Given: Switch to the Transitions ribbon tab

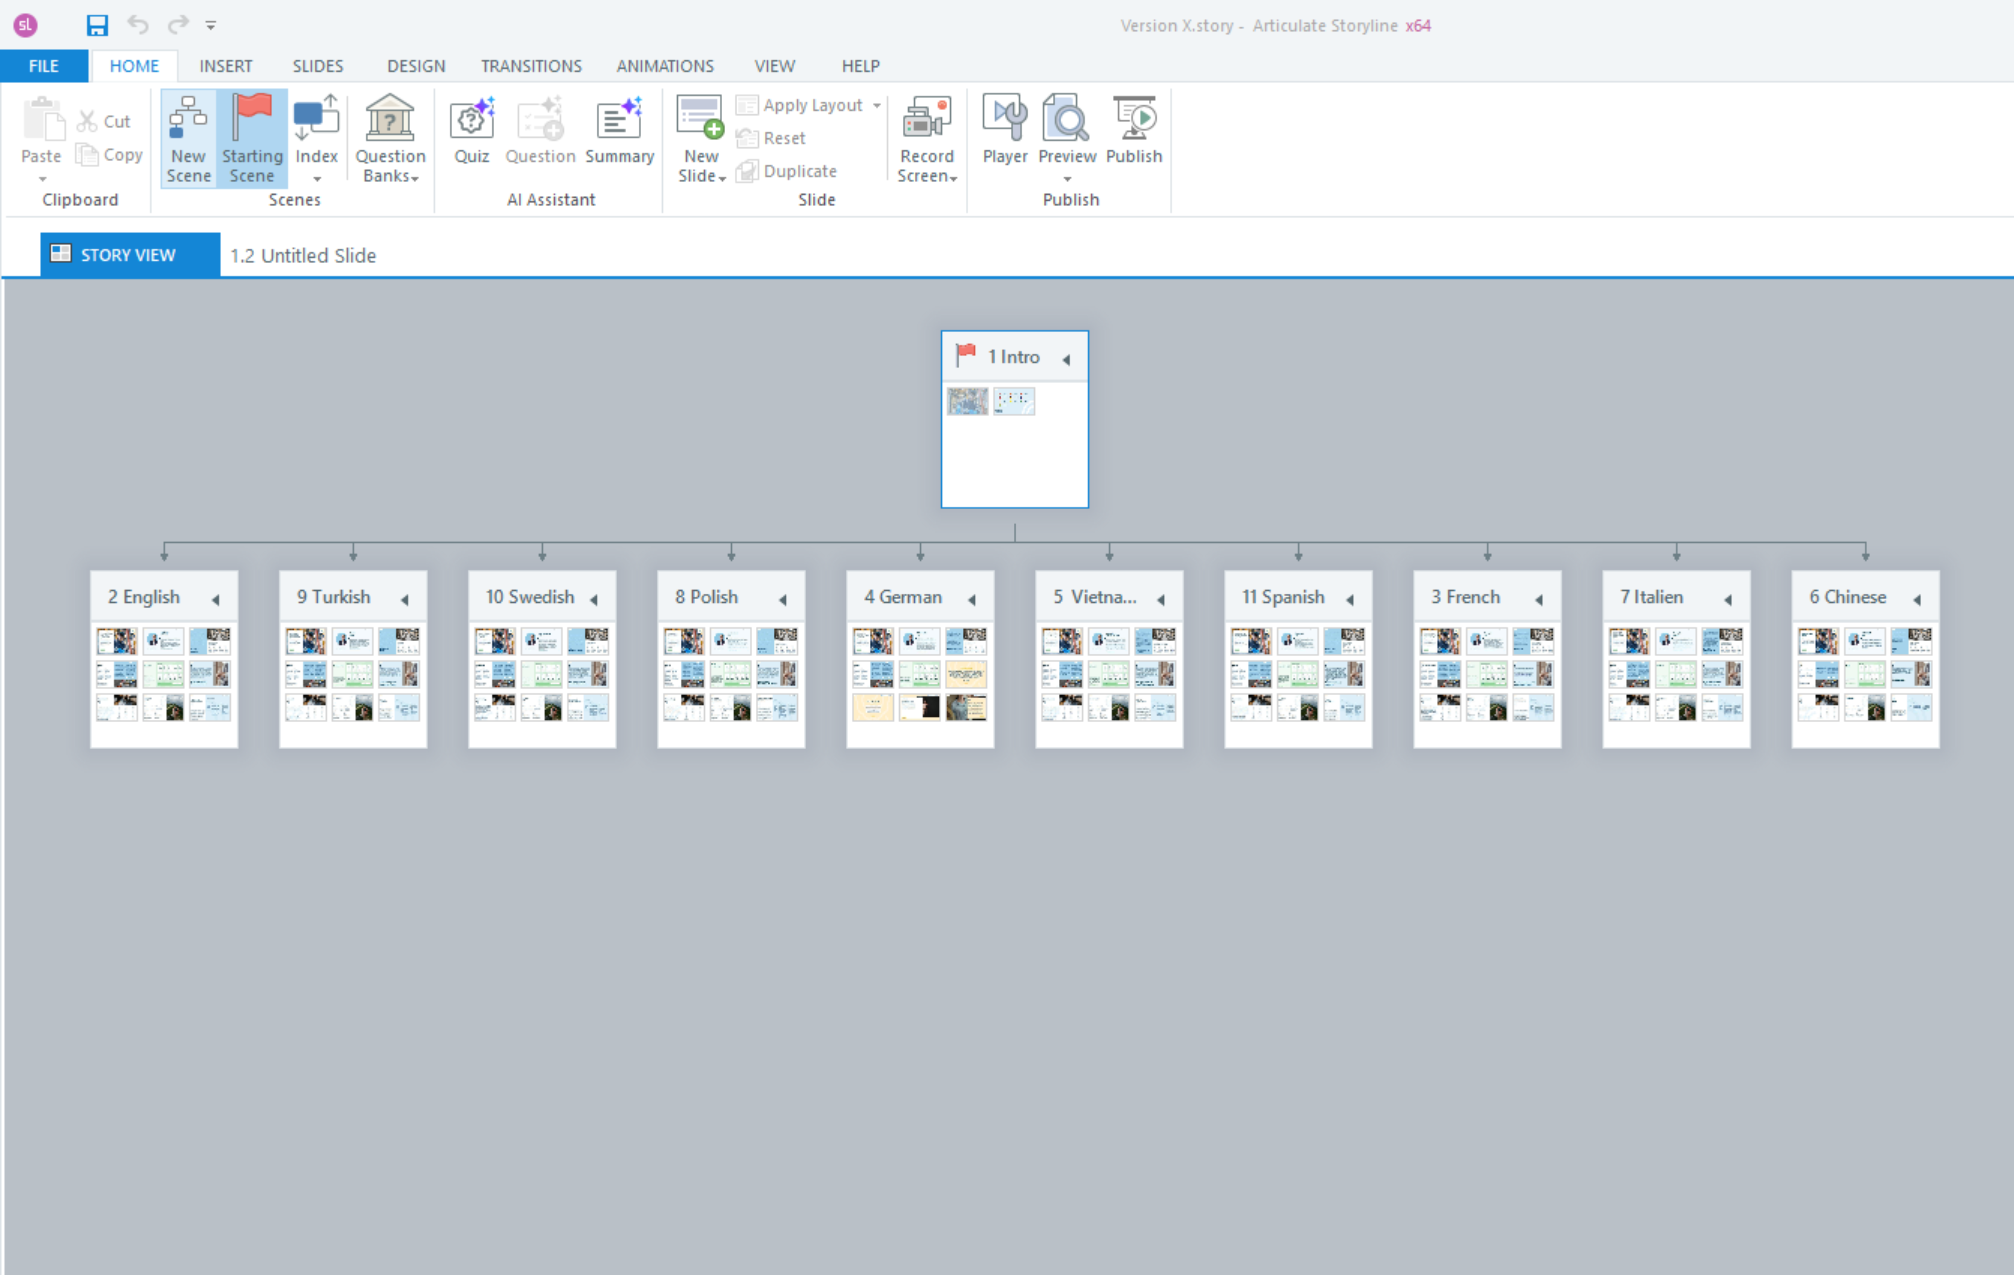Looking at the screenshot, I should tap(530, 66).
